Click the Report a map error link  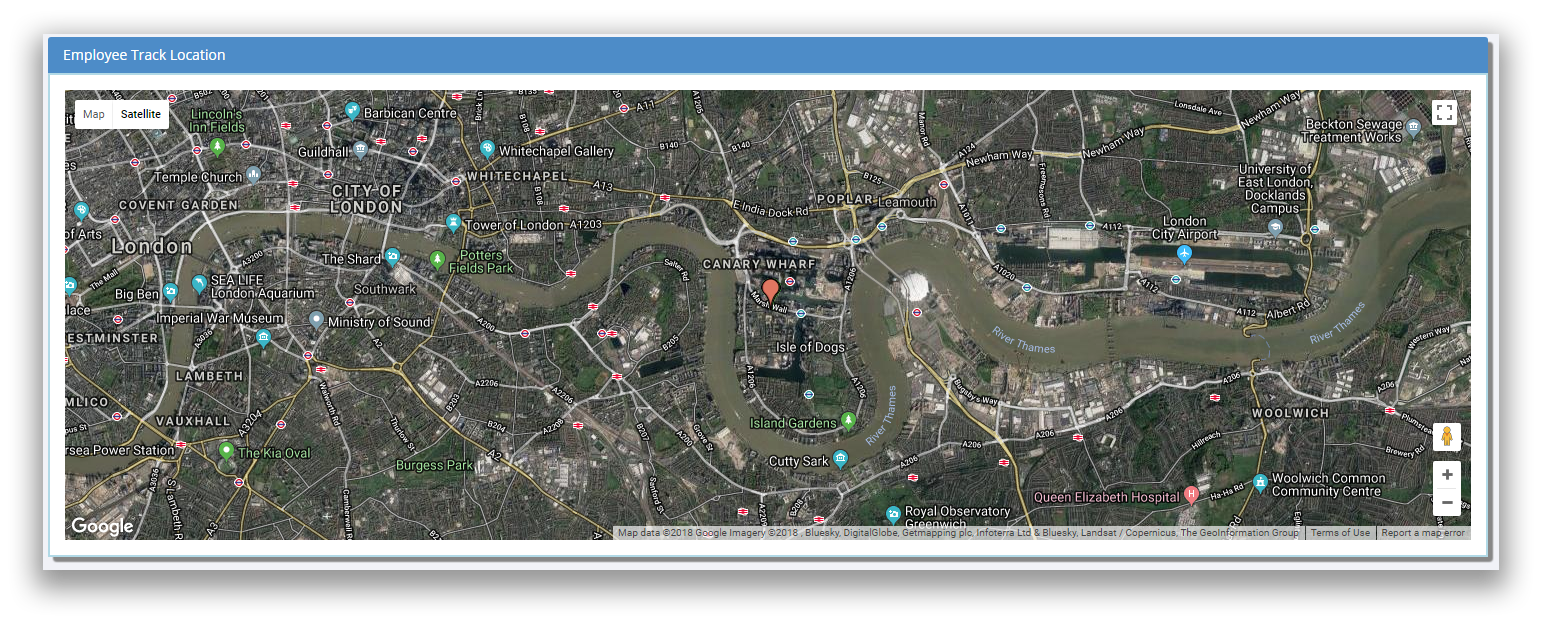(x=1422, y=533)
